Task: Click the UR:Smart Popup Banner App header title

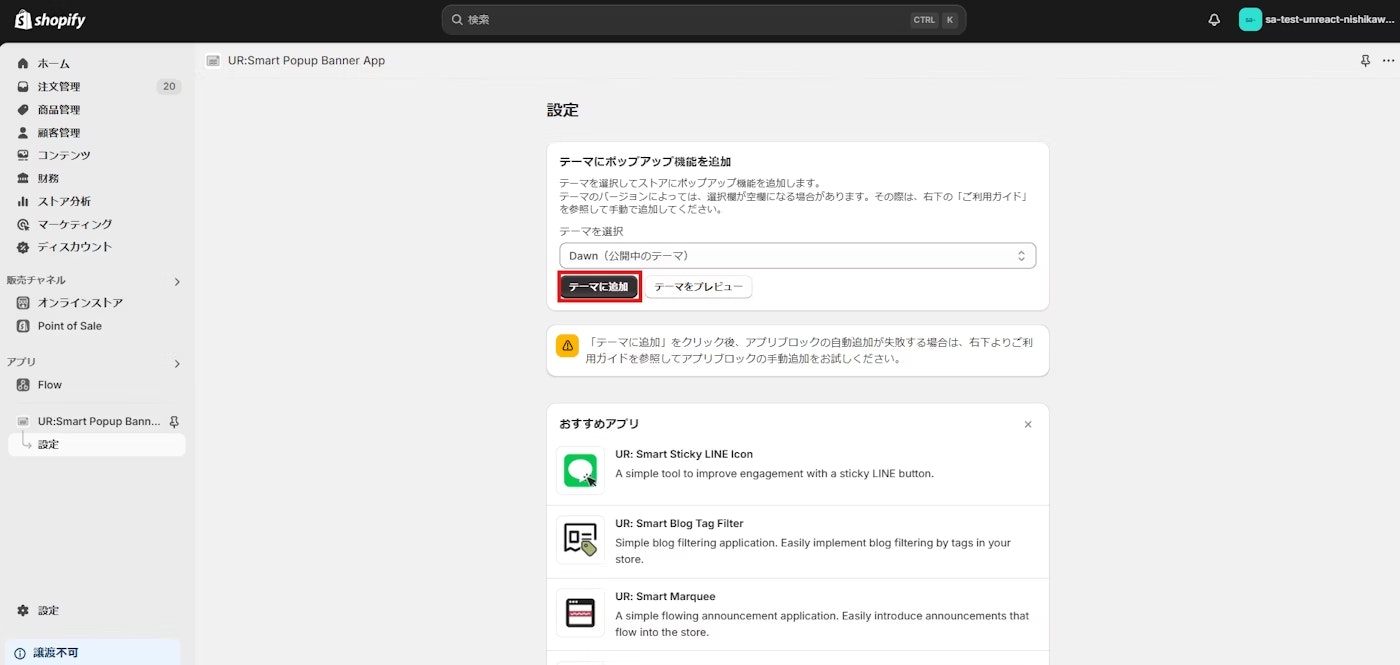Action: pos(306,61)
